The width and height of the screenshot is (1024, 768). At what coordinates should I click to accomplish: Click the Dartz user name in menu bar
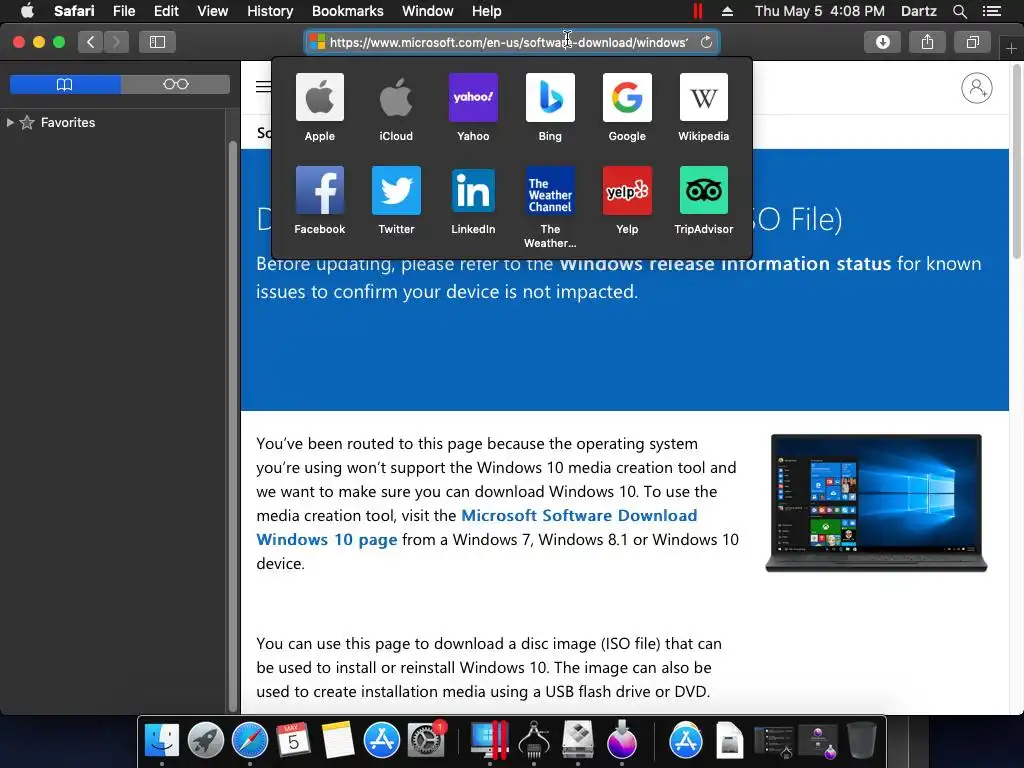tap(918, 11)
